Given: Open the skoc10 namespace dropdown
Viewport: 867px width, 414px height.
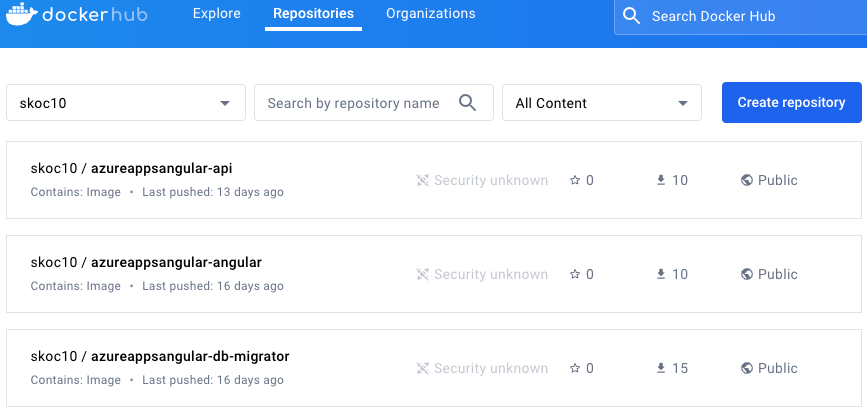Looking at the screenshot, I should [x=126, y=103].
